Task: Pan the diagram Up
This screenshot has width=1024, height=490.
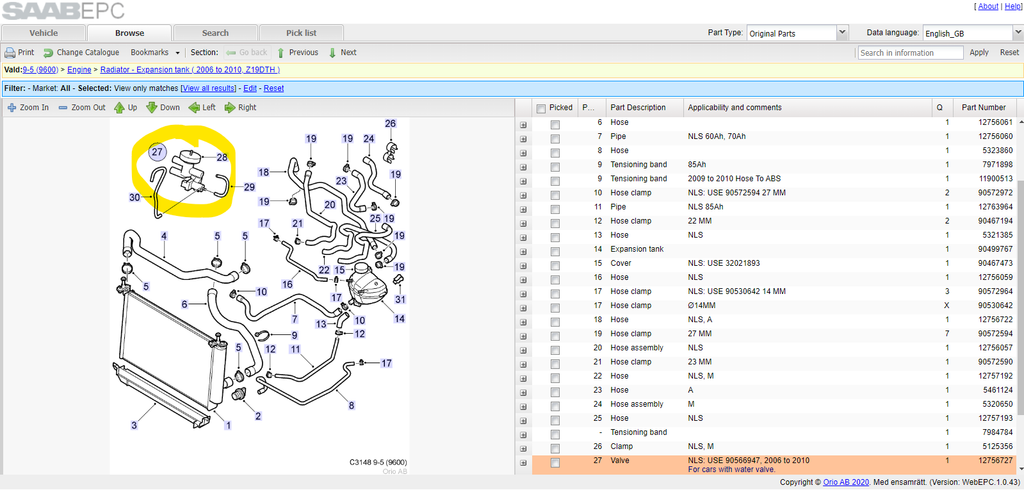Action: (x=125, y=108)
